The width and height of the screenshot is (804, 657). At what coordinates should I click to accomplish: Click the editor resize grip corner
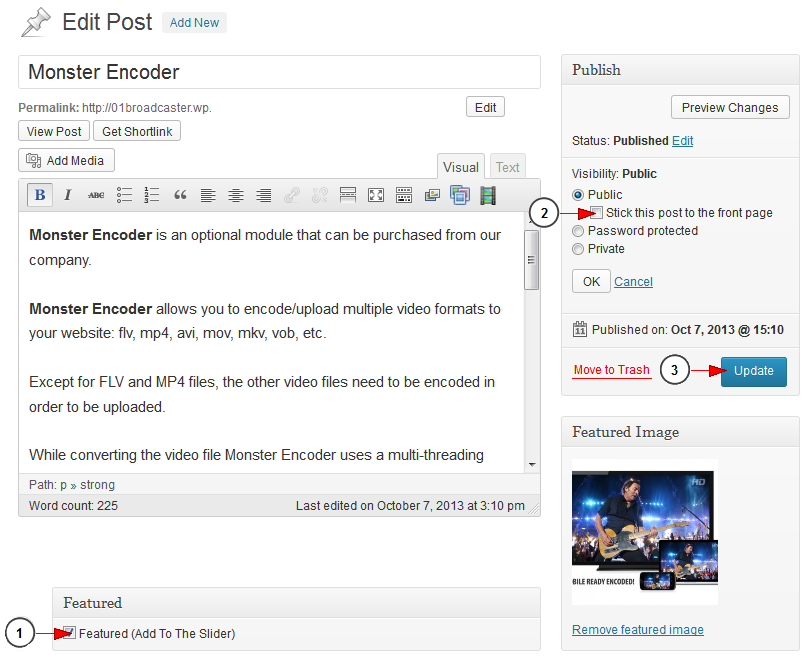[534, 509]
